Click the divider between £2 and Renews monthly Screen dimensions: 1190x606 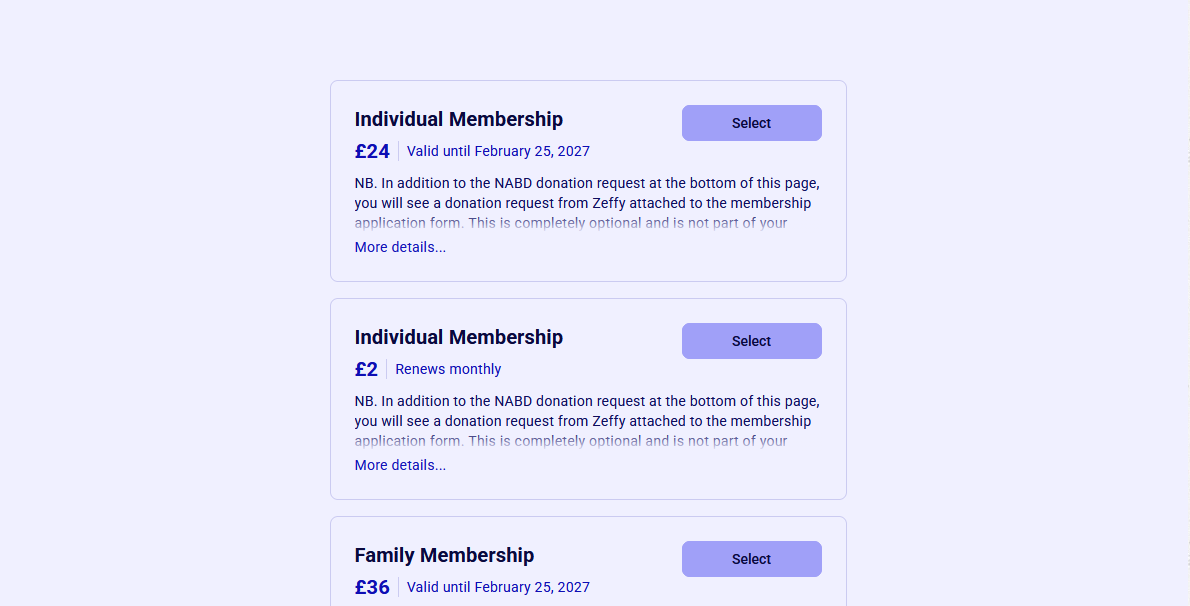(x=387, y=369)
